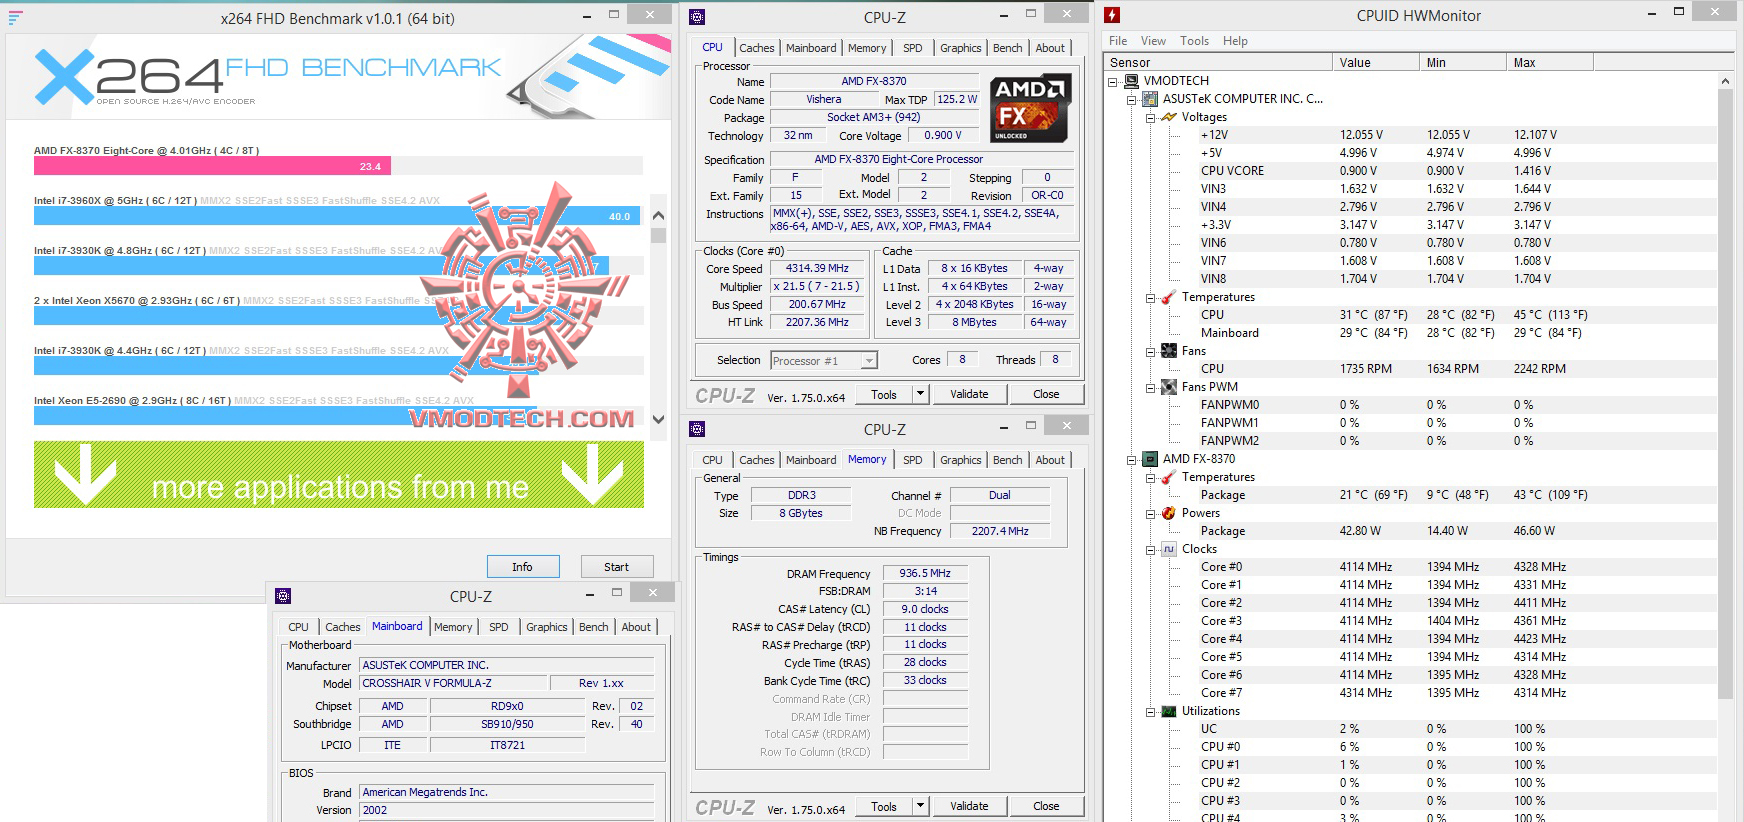Click the down arrow of x264 results scrollbar
Image resolution: width=1744 pixels, height=822 pixels.
658,419
